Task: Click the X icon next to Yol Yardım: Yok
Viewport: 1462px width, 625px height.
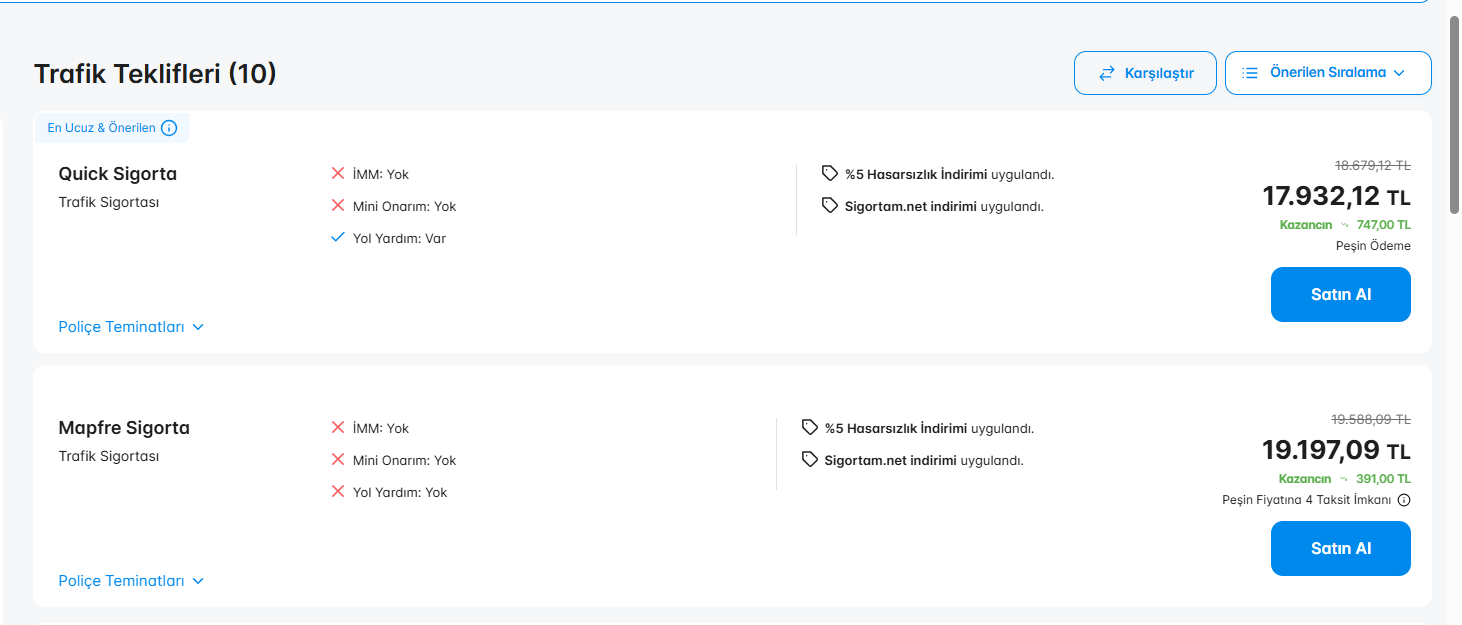Action: coord(338,492)
